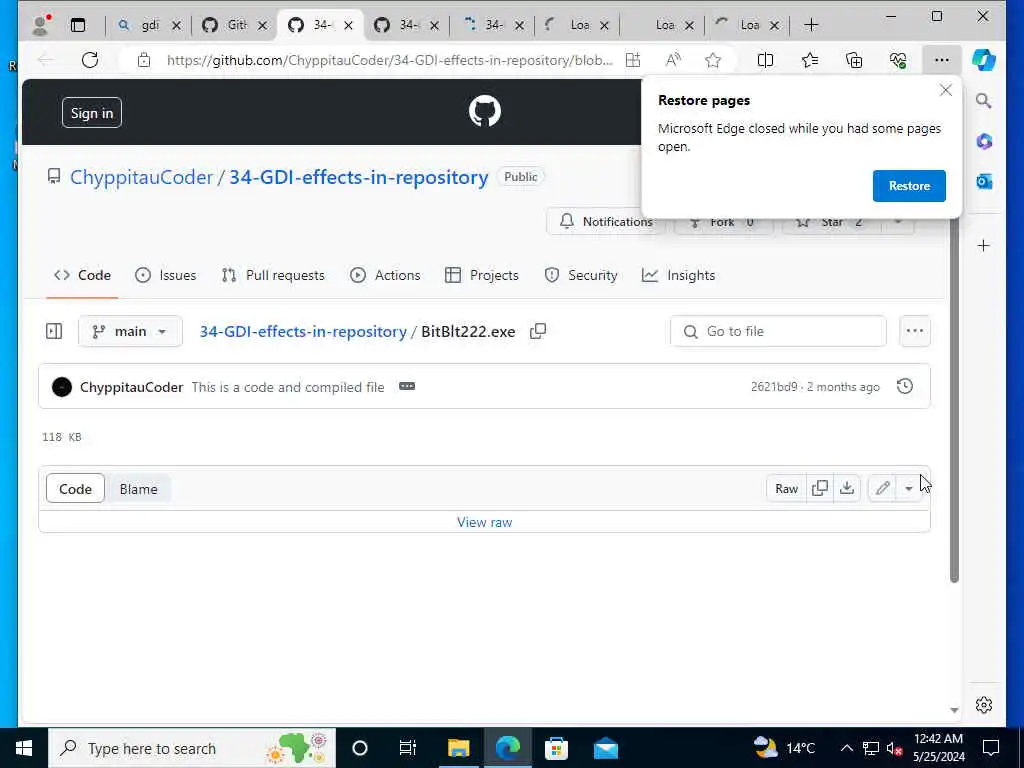Viewport: 1024px width, 768px height.
Task: Open the Edge profile icon
Action: pyautogui.click(x=40, y=25)
